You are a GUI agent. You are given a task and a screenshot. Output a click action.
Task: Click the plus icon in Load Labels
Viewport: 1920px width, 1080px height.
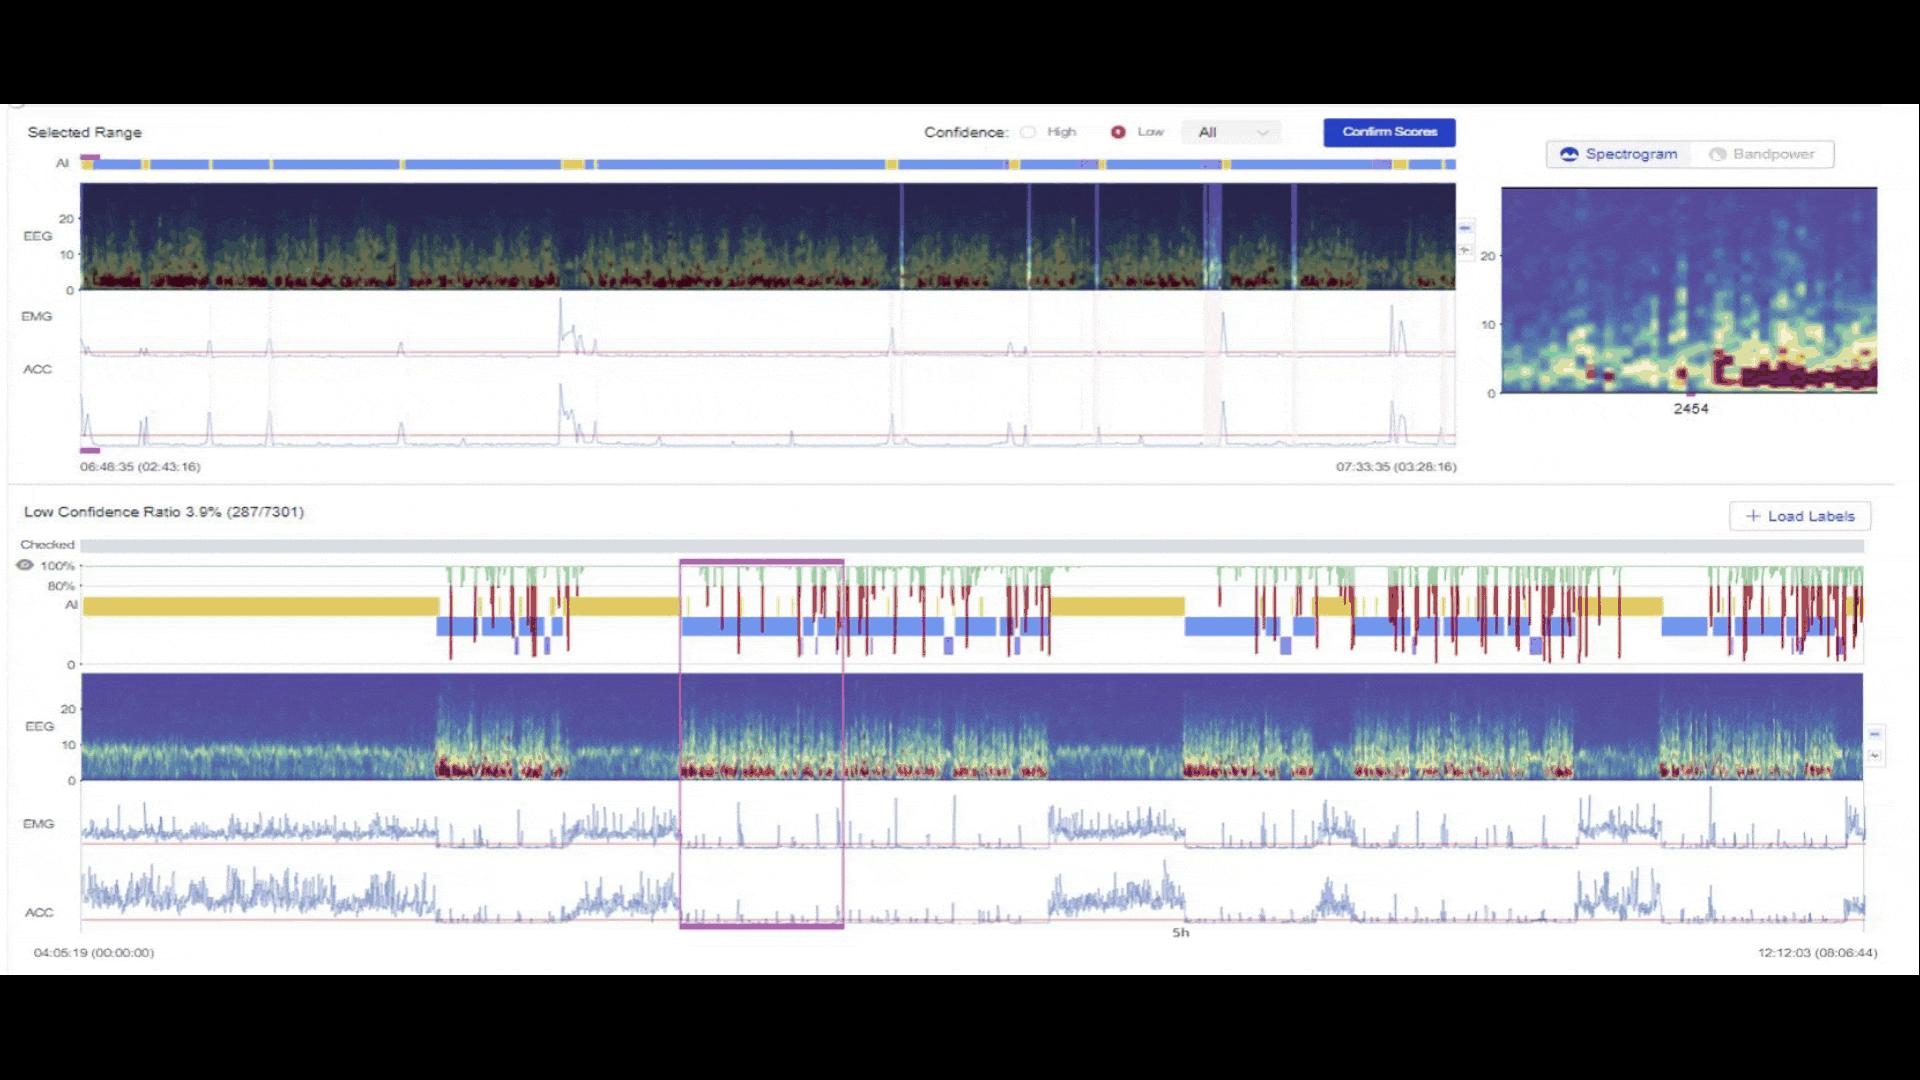[x=1752, y=516]
